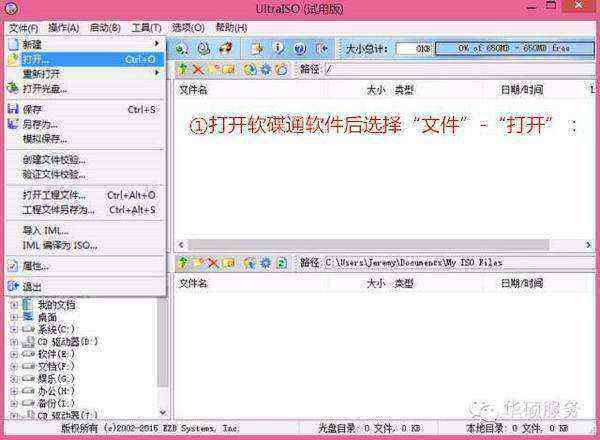
Task: Click the info 'i' toolbar icon
Action: [278, 48]
